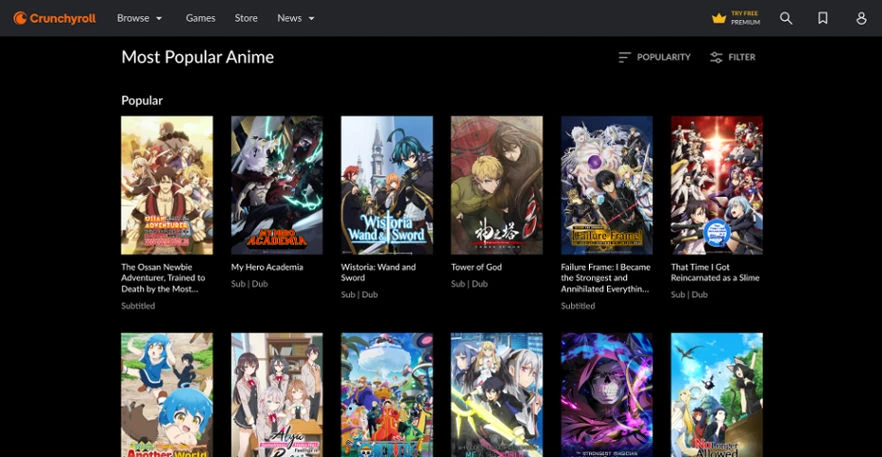Open the Alya classroom poster in second row
882x457 pixels.
coord(277,395)
